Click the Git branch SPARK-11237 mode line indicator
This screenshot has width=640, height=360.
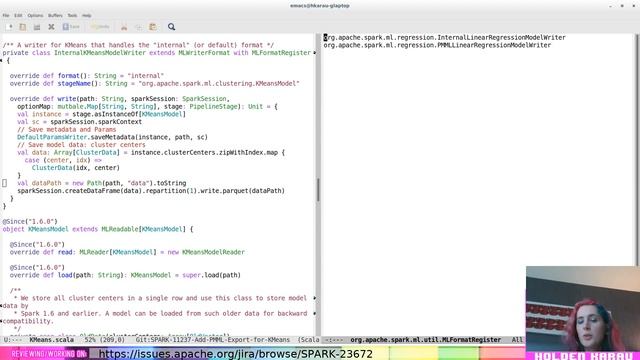[213, 340]
